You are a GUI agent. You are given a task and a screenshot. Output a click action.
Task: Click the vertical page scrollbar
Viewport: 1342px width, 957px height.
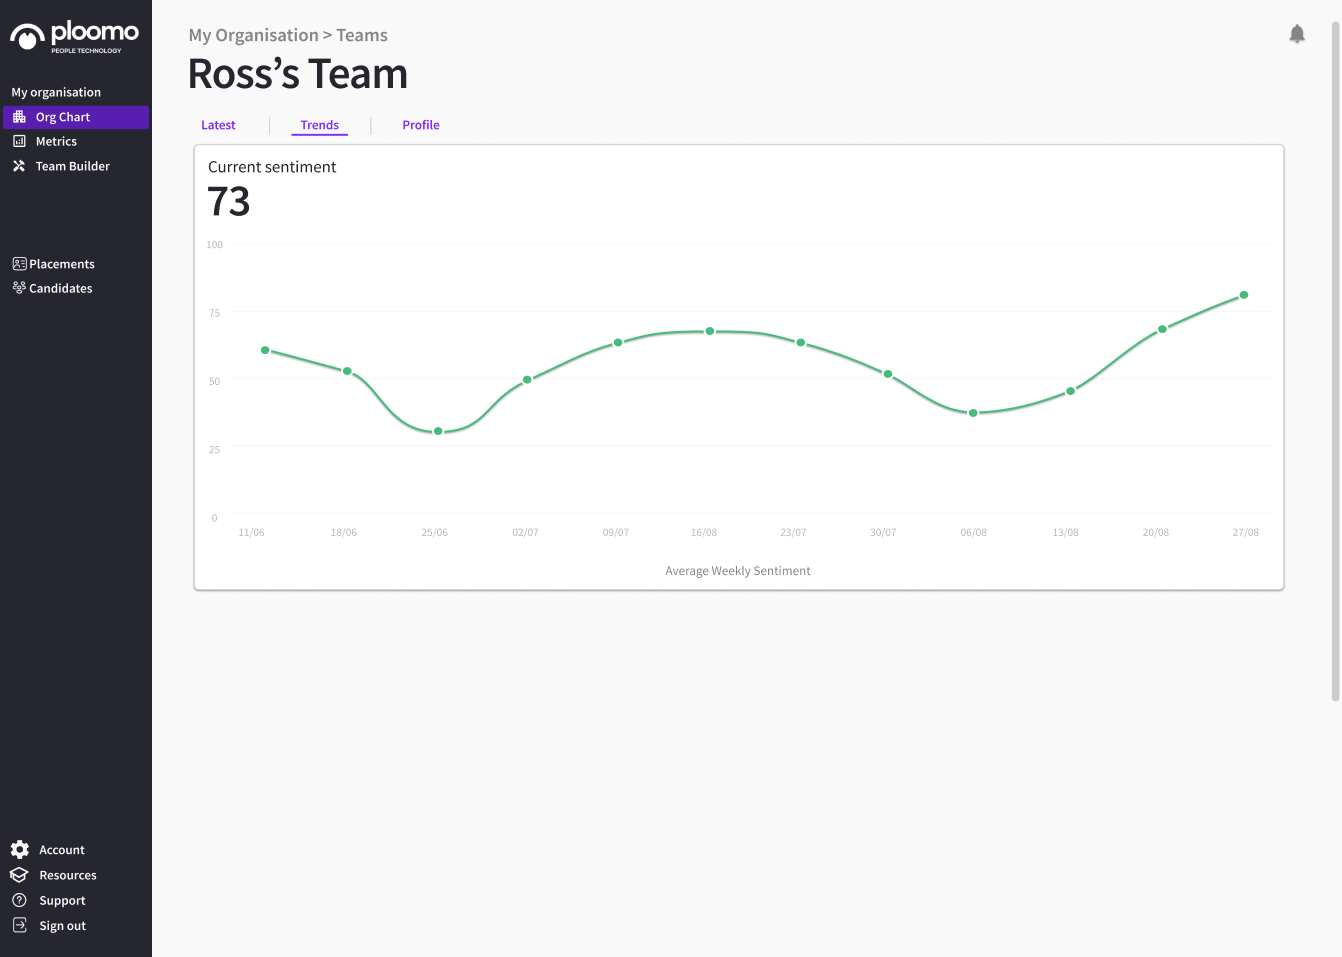tap(1335, 360)
